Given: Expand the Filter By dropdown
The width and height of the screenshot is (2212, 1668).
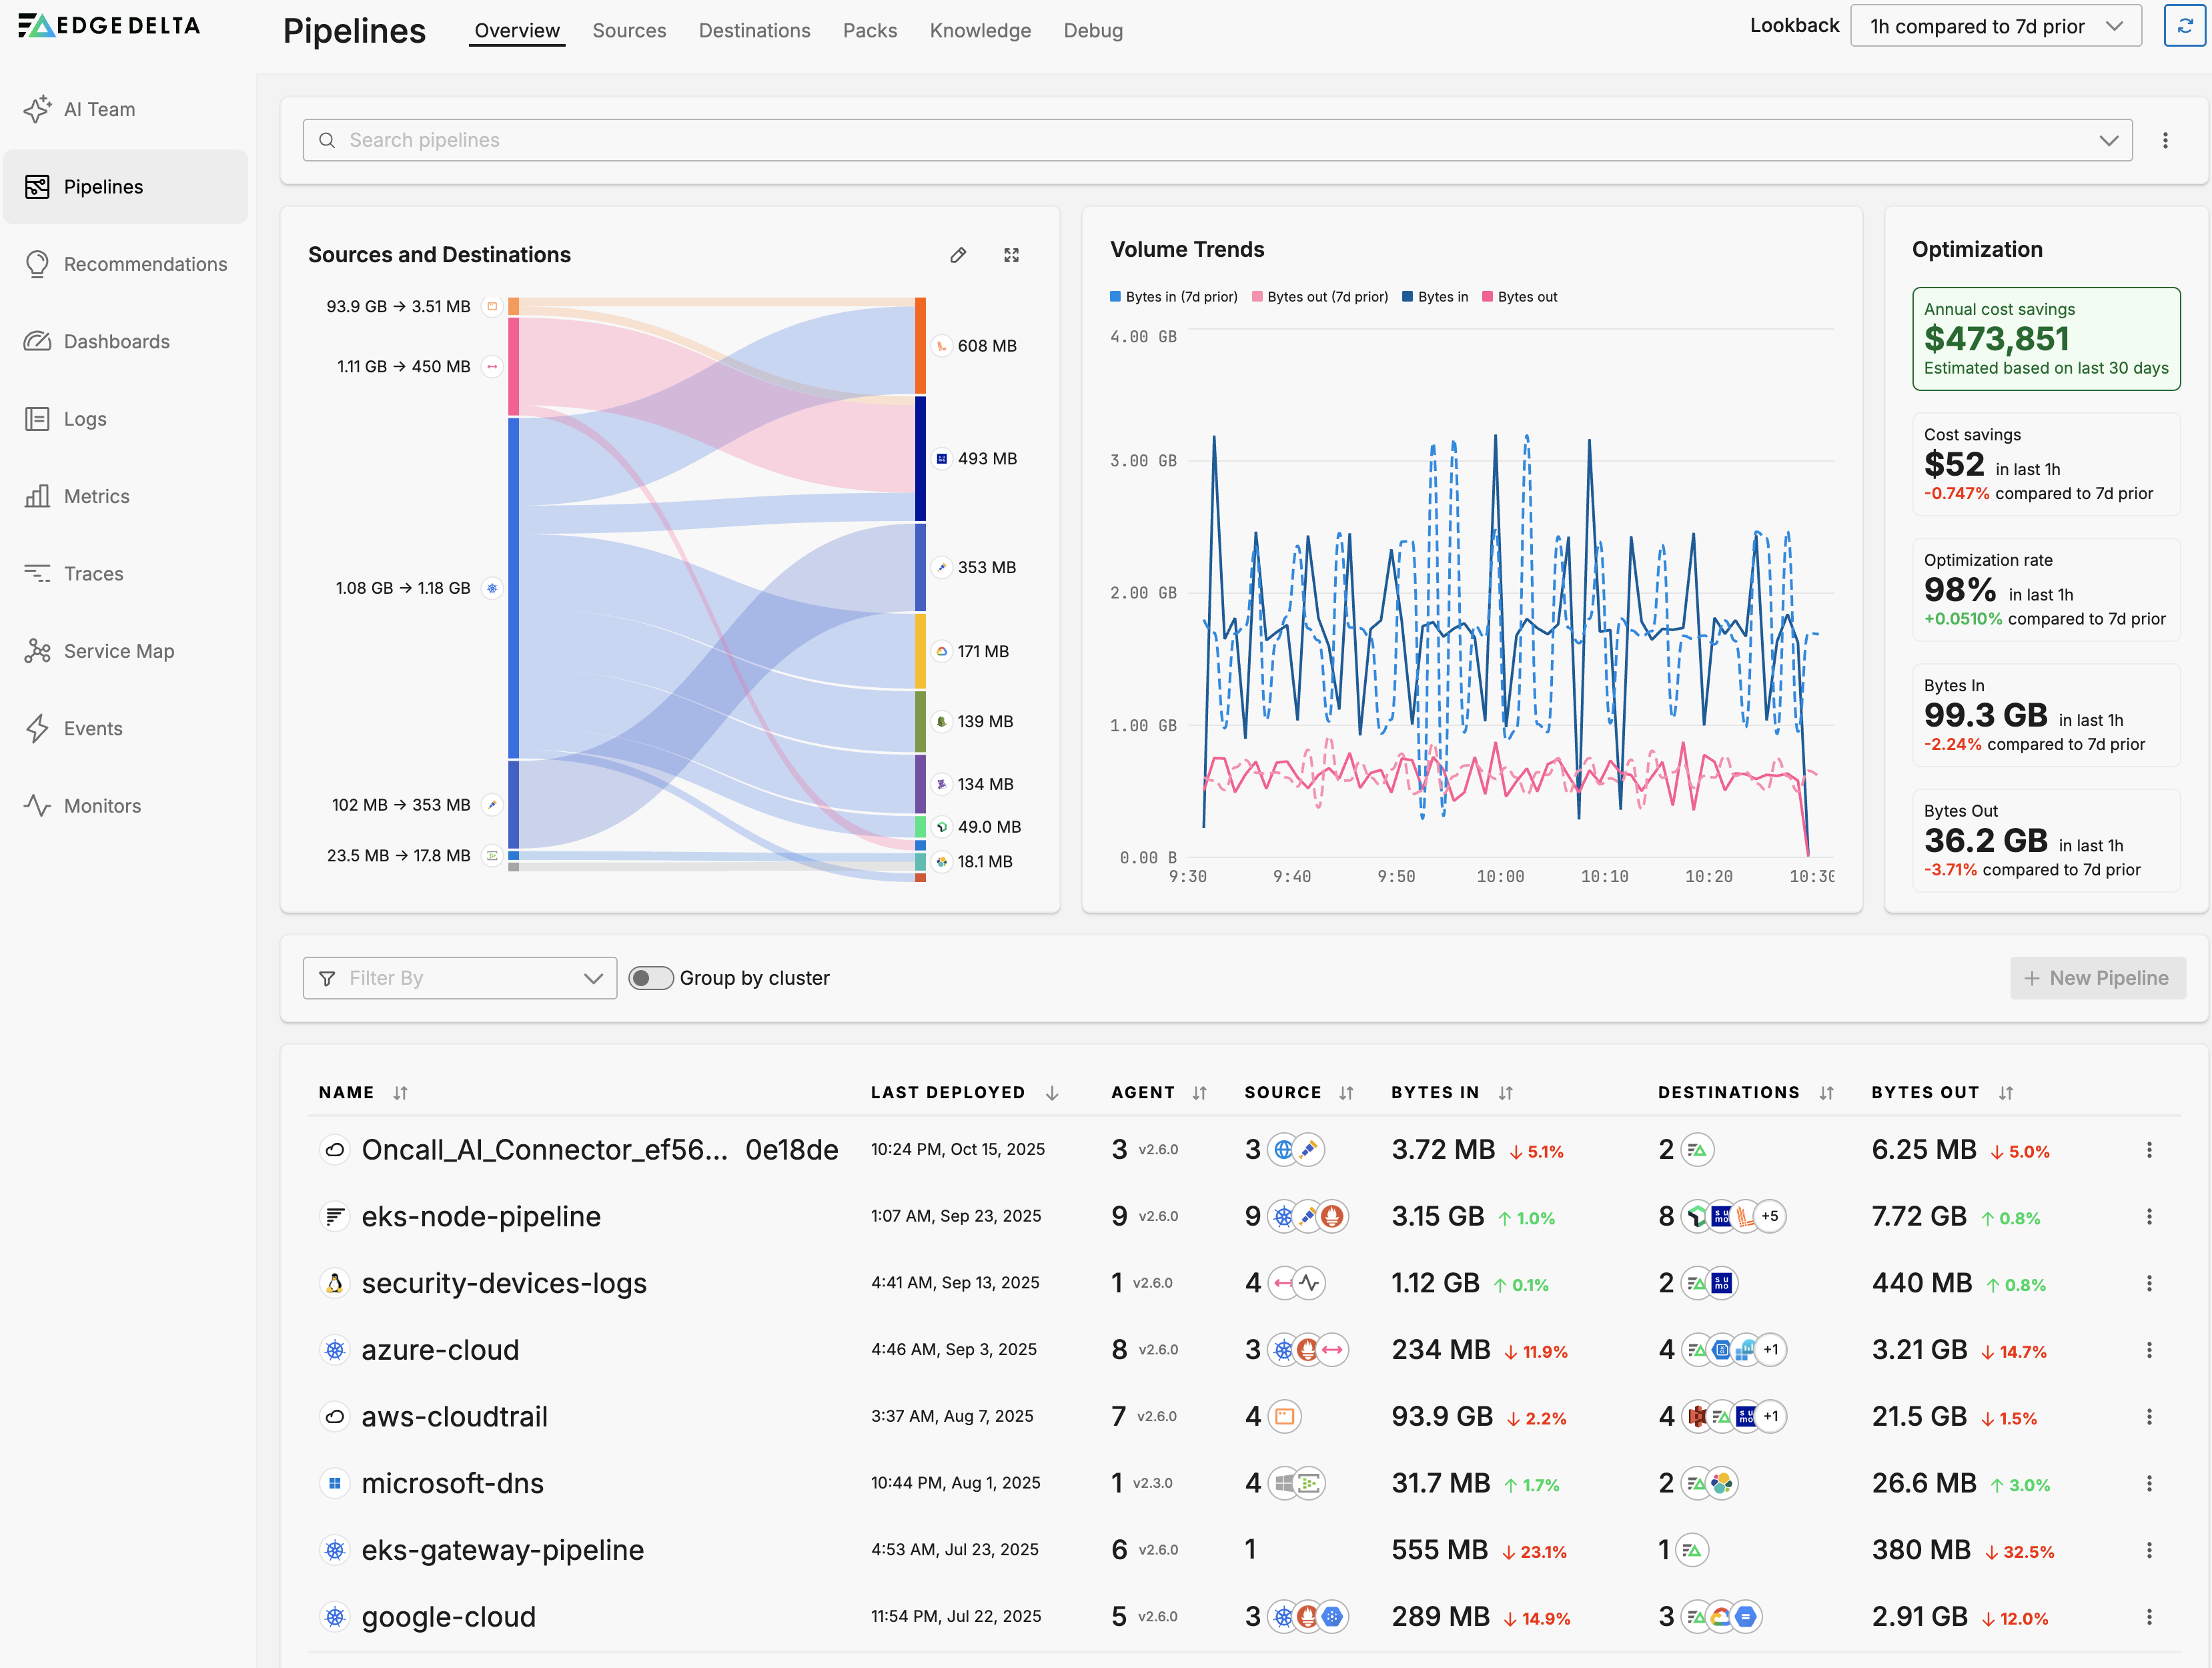Looking at the screenshot, I should click(x=460, y=978).
